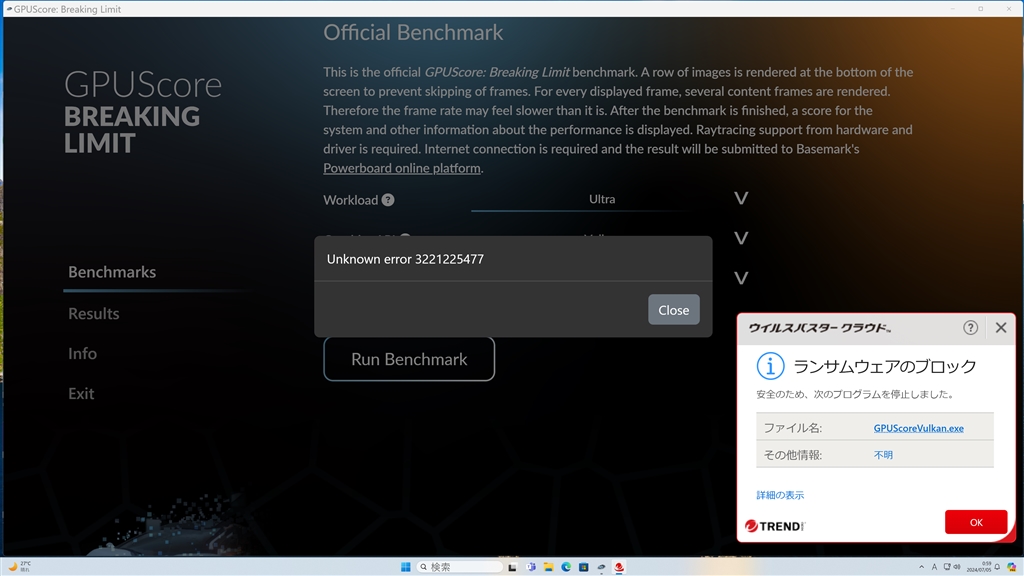
Task: Select the Benchmarks menu item
Action: point(112,272)
